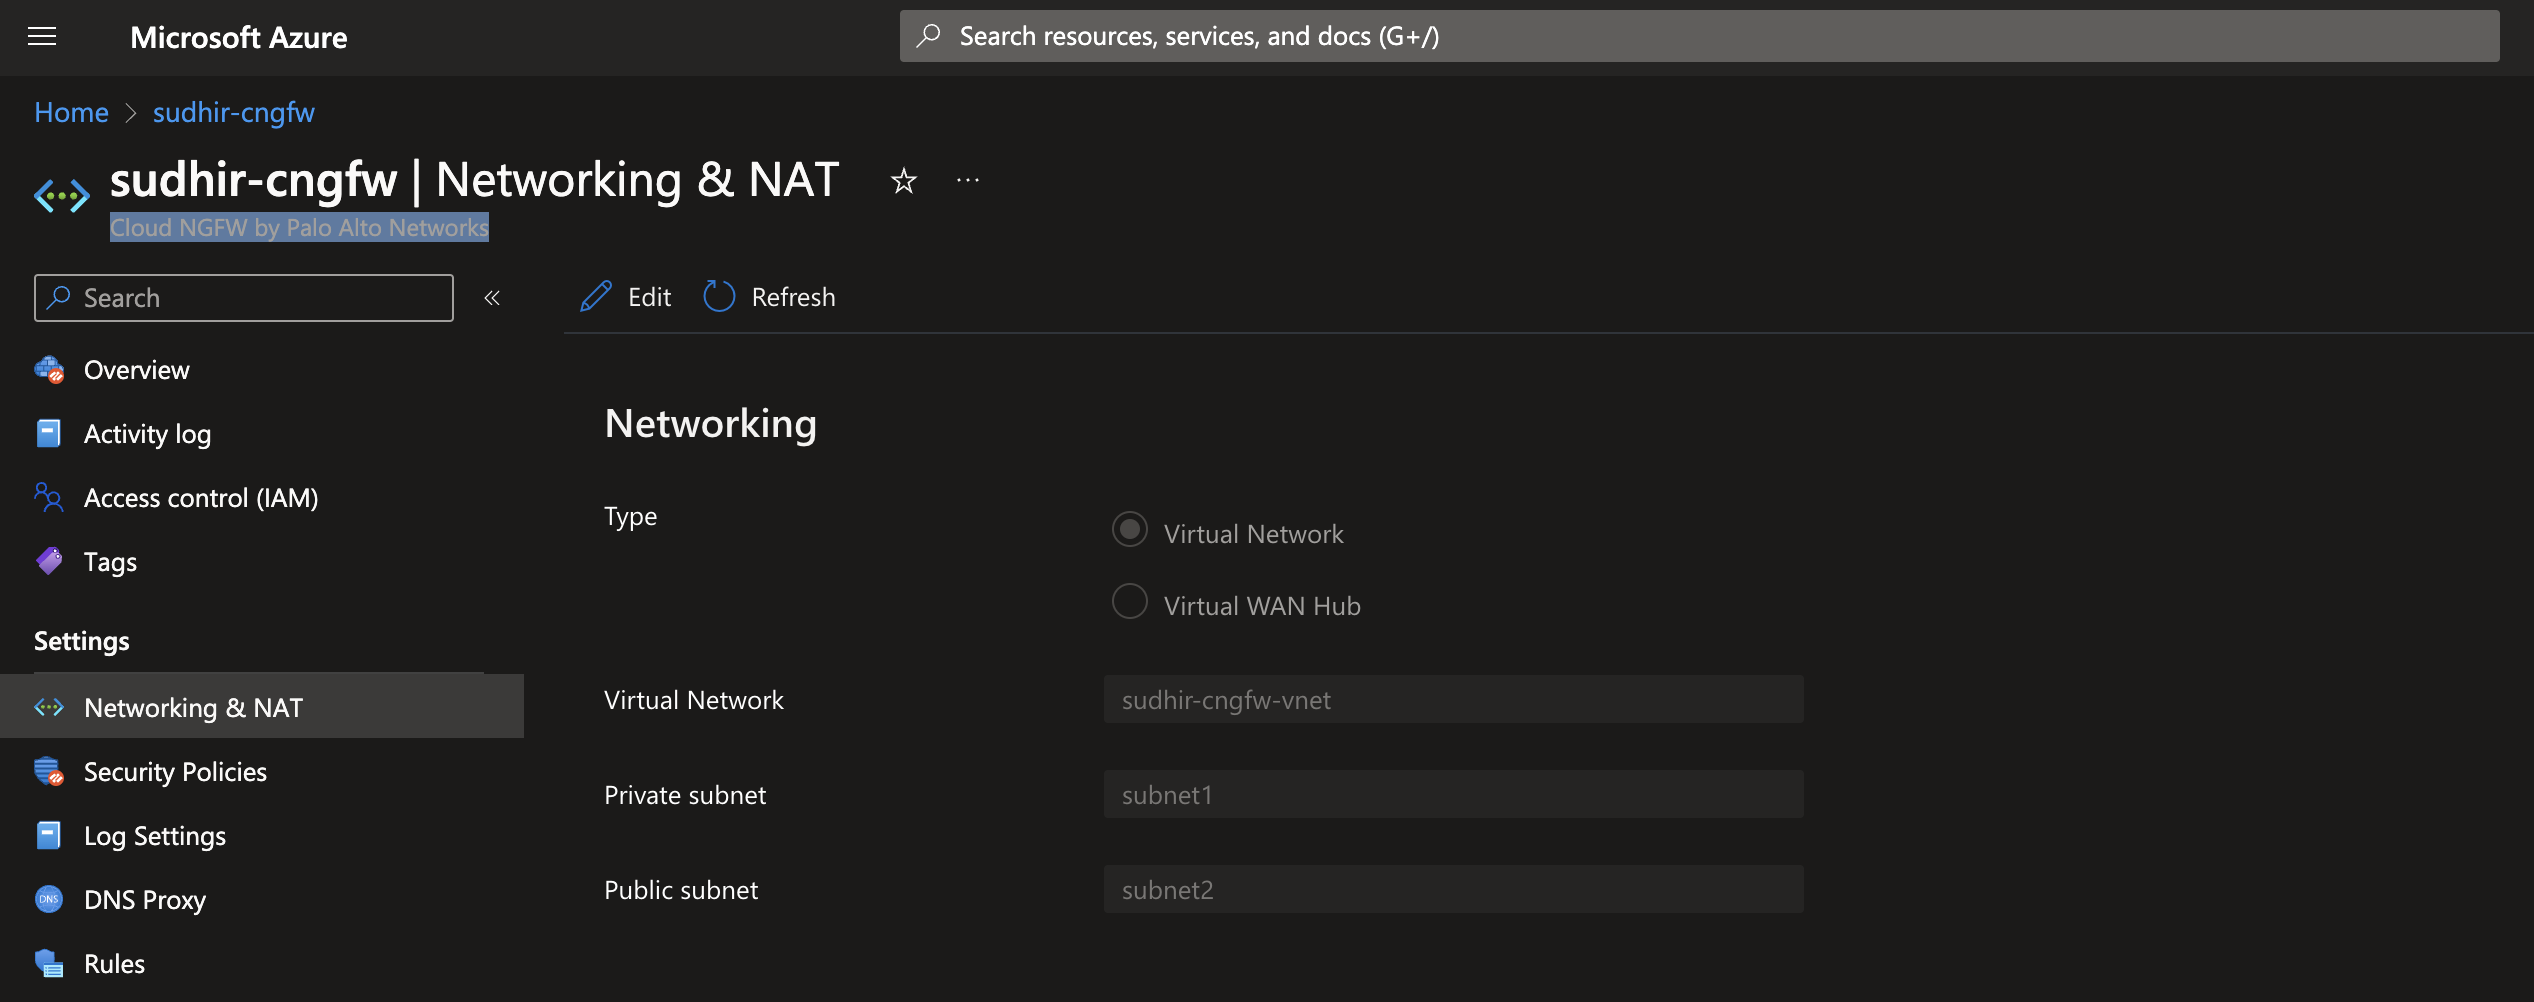Open Log Settings via its icon

pyautogui.click(x=48, y=835)
